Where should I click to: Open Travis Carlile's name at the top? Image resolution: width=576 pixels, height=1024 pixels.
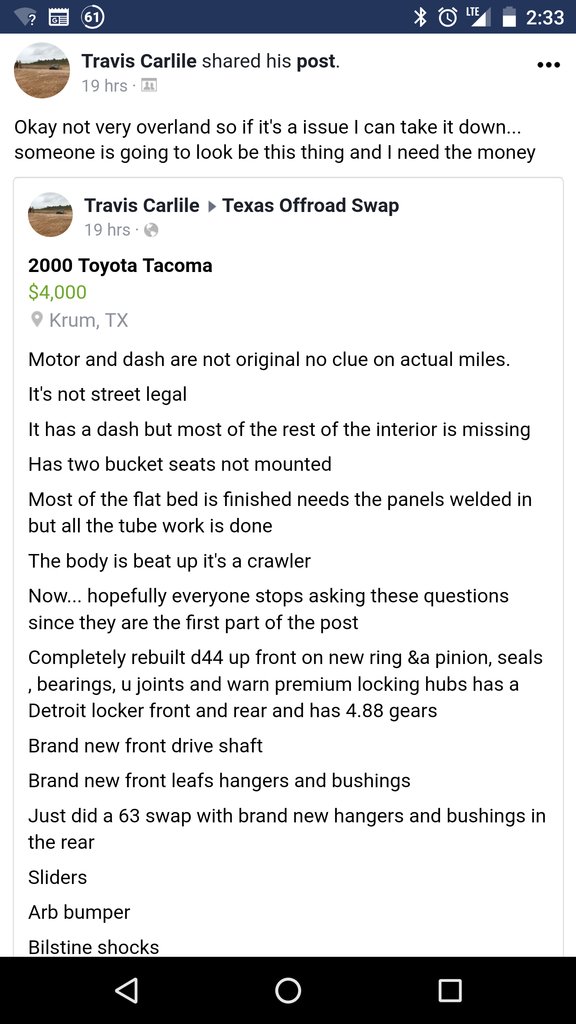[x=139, y=61]
